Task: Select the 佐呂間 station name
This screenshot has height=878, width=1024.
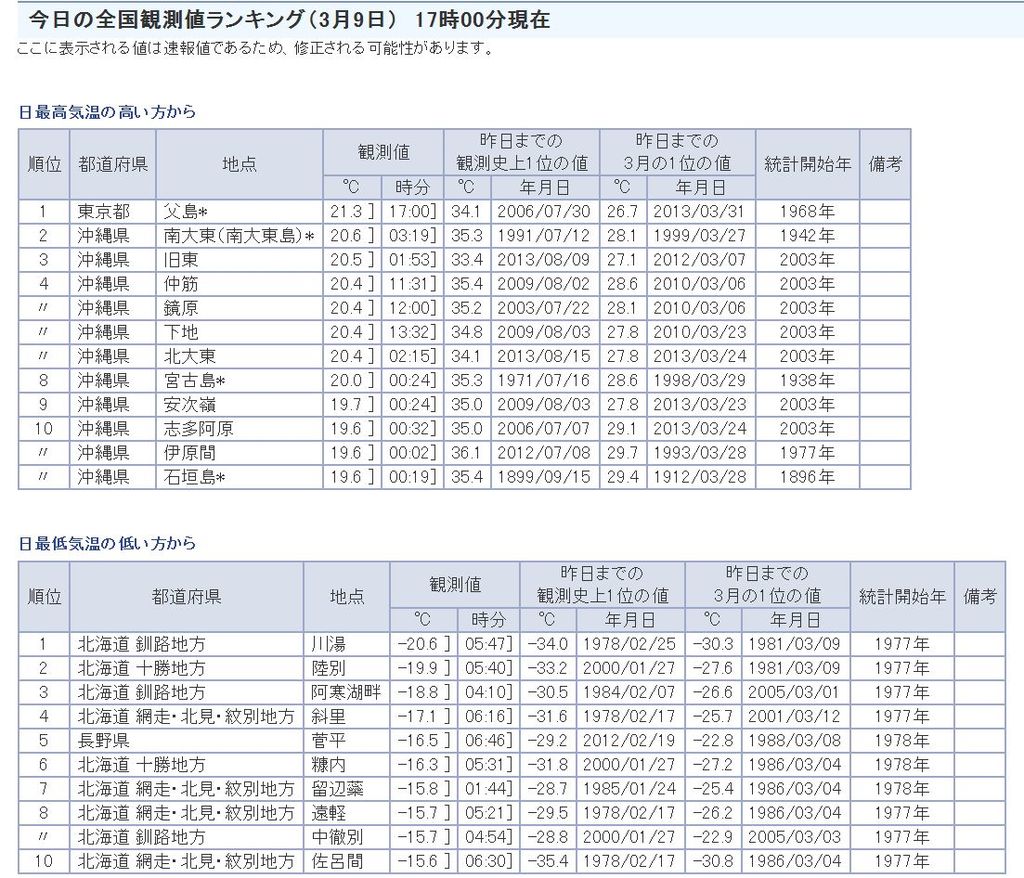Action: (338, 861)
